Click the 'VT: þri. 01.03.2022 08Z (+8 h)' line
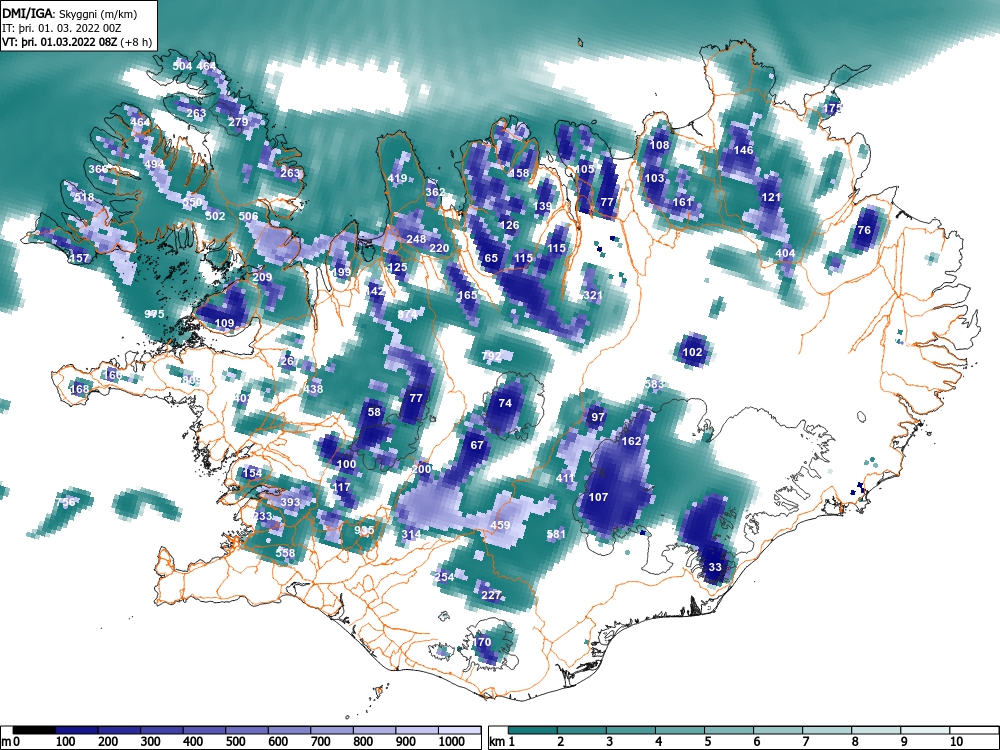The height and width of the screenshot is (750, 1000). click(77, 42)
